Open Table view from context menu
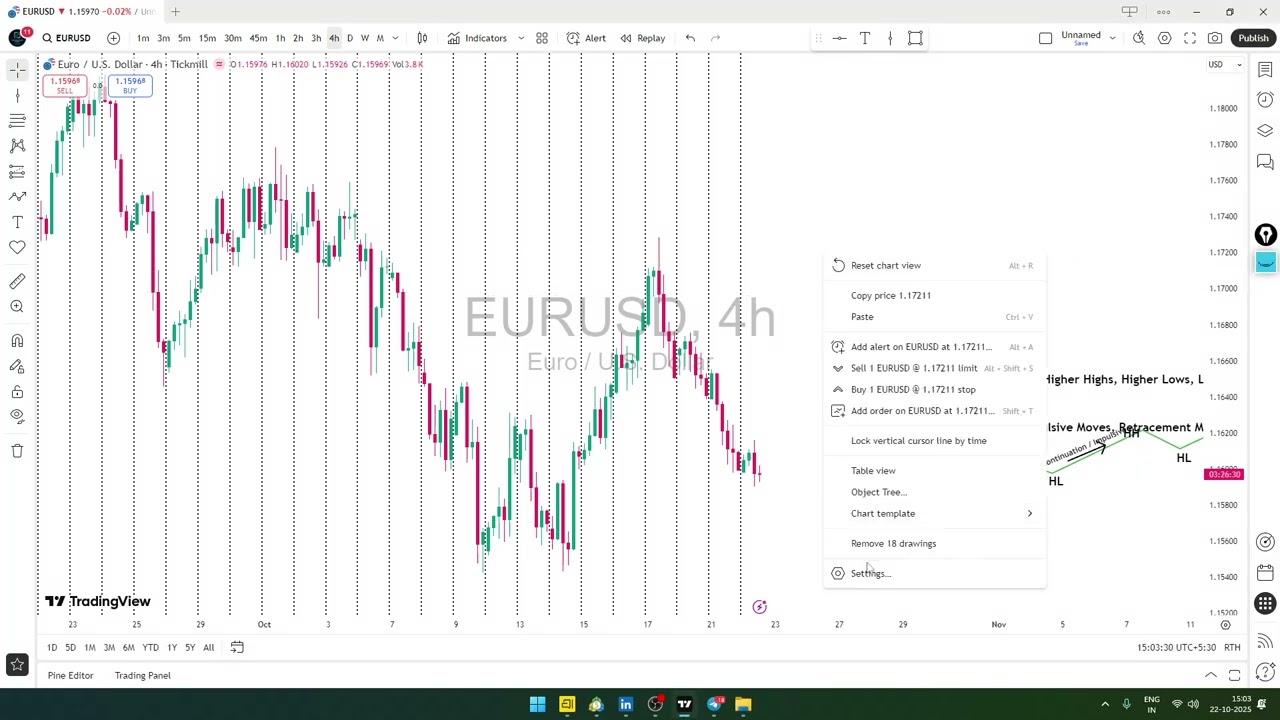 click(935, 470)
